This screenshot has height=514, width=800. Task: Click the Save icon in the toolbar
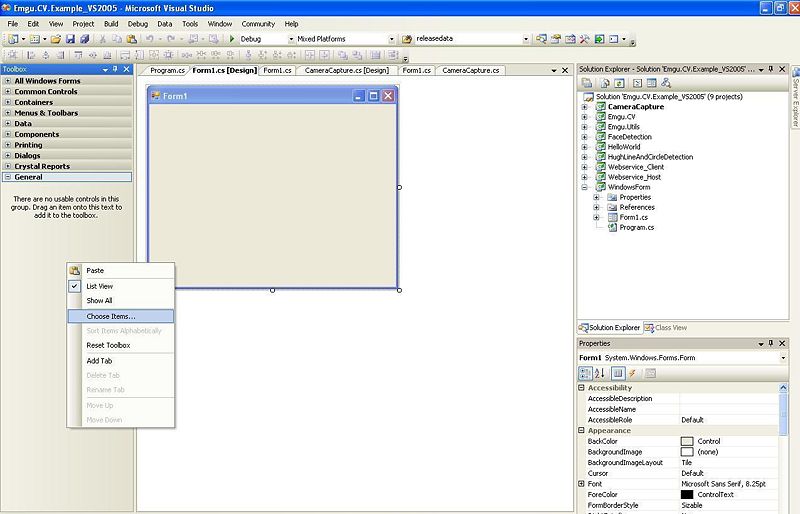(x=70, y=39)
